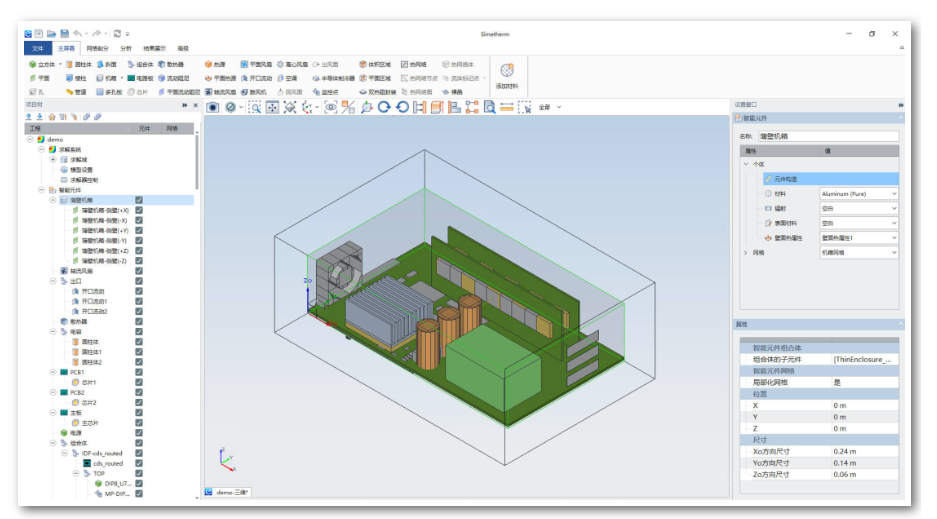Click the 电路板 circuit board tool
Viewport: 937px width, 519px height.
click(x=140, y=77)
